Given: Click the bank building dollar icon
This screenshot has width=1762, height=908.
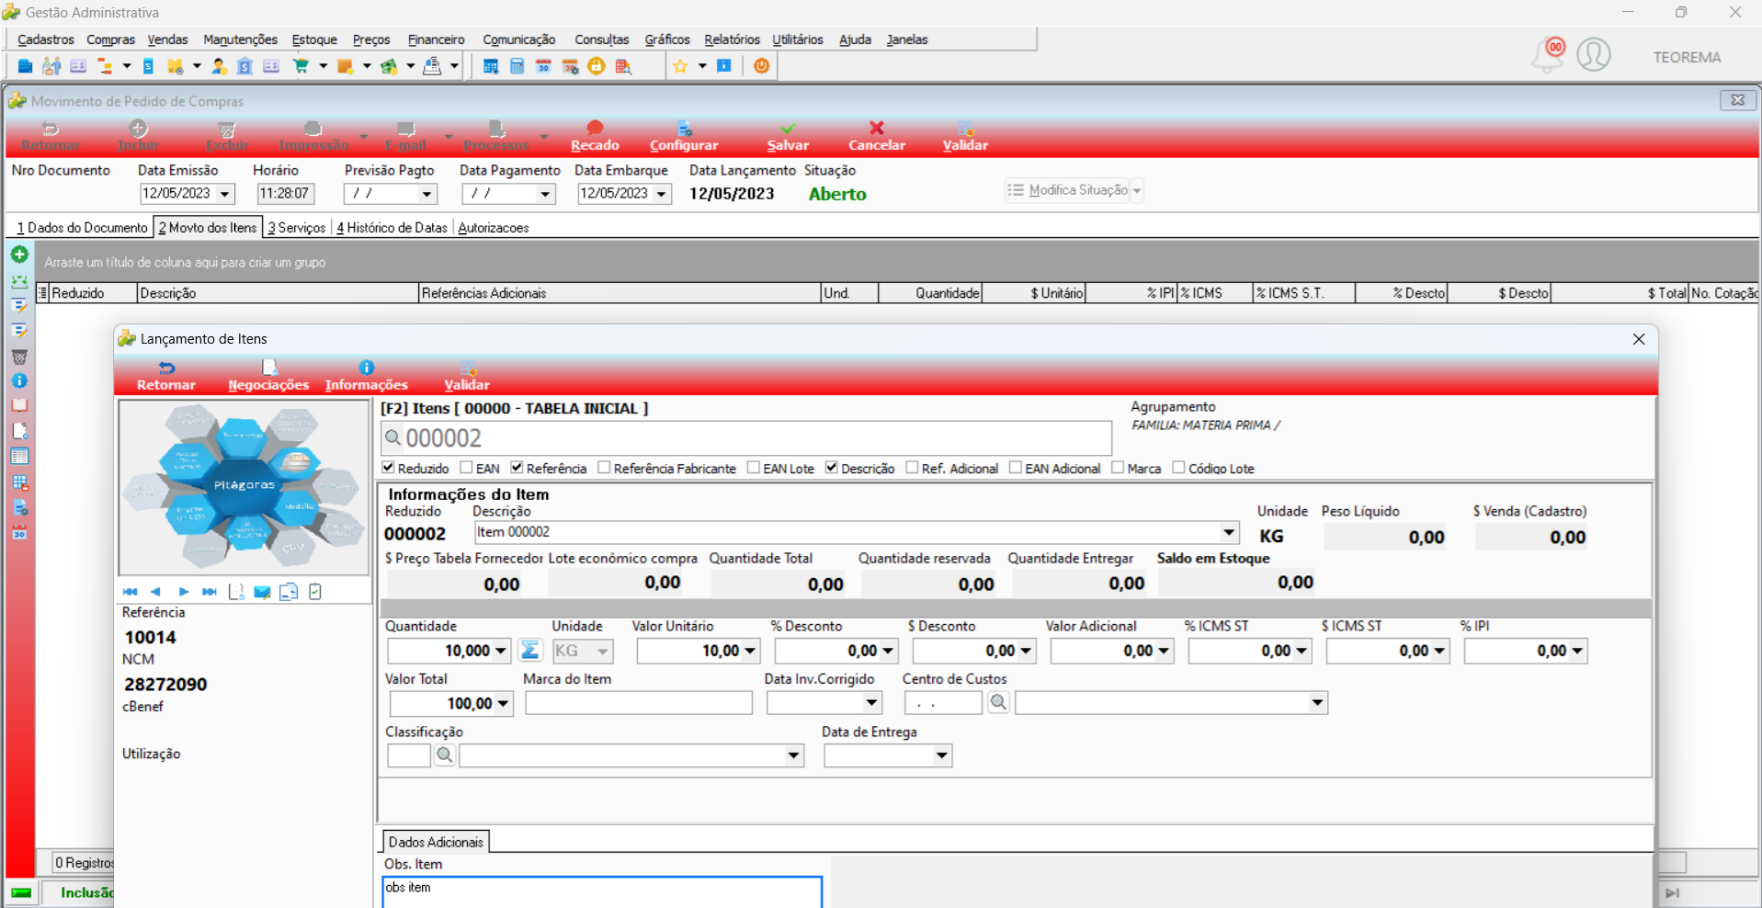Looking at the screenshot, I should pos(245,66).
